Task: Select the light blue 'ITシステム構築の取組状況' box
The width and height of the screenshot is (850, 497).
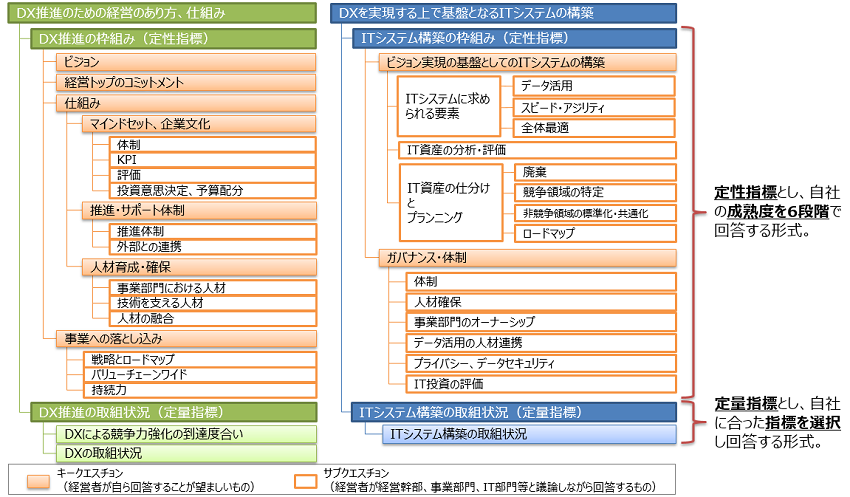Action: (x=529, y=434)
